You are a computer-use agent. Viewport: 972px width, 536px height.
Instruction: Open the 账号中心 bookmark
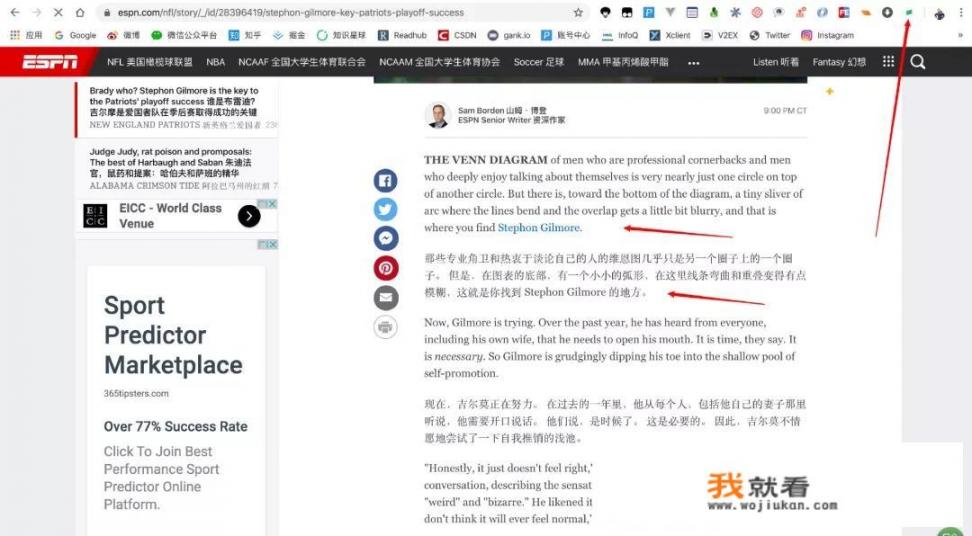tap(565, 35)
